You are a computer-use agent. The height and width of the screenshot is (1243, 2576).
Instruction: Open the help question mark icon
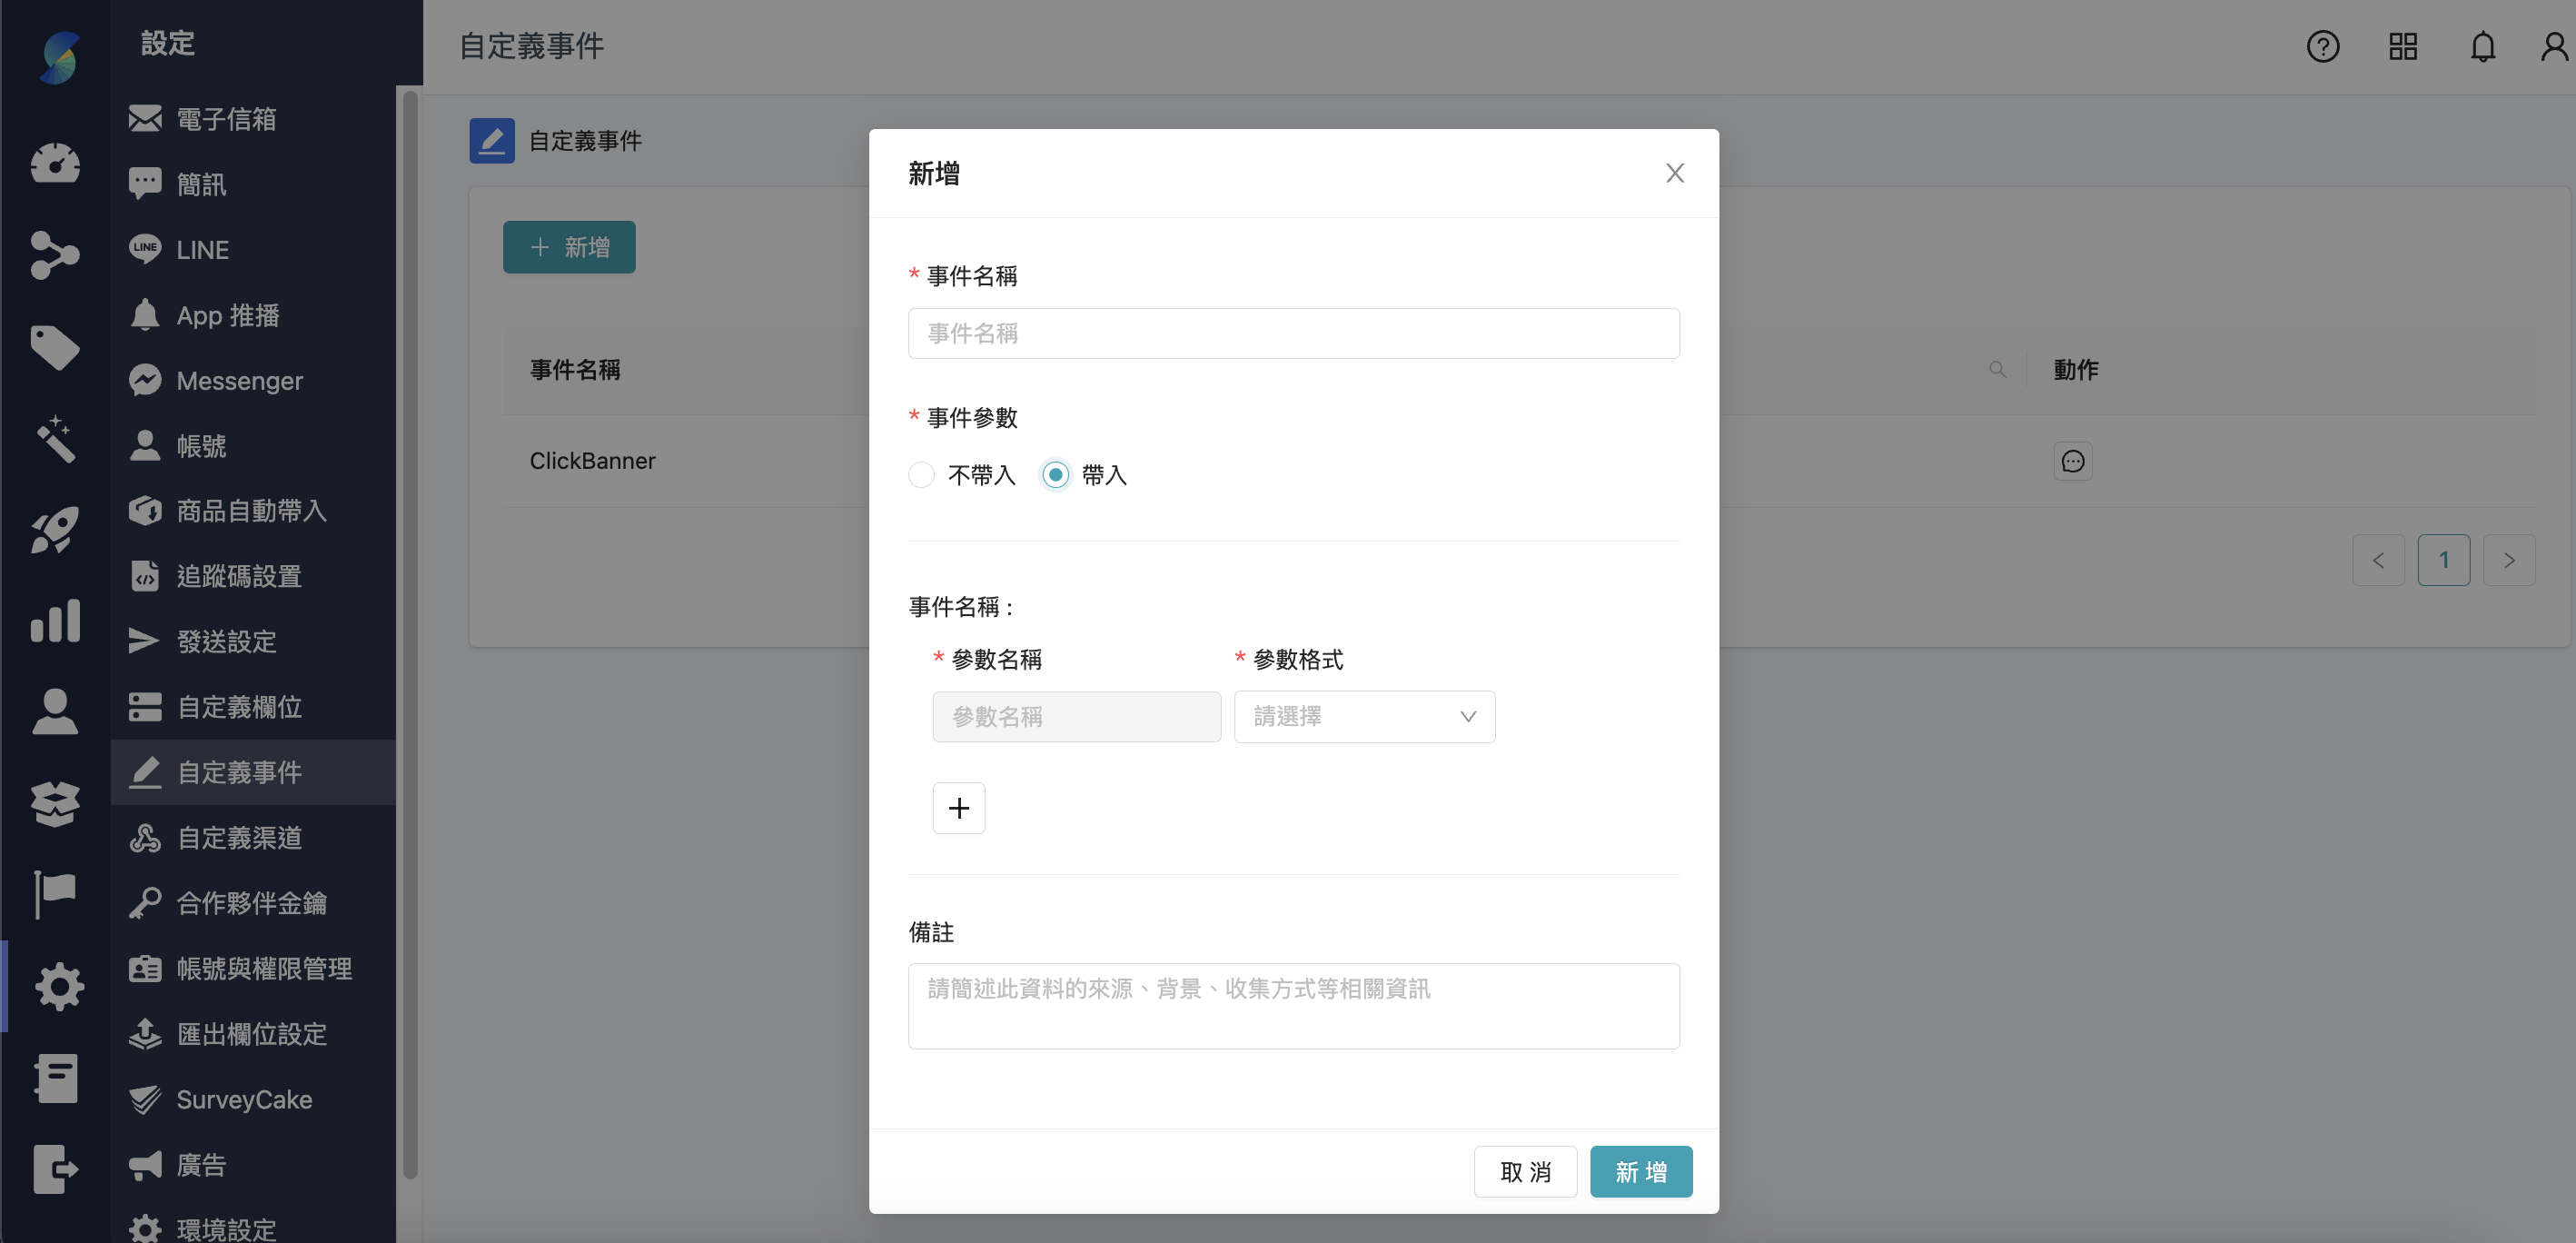click(x=2323, y=46)
